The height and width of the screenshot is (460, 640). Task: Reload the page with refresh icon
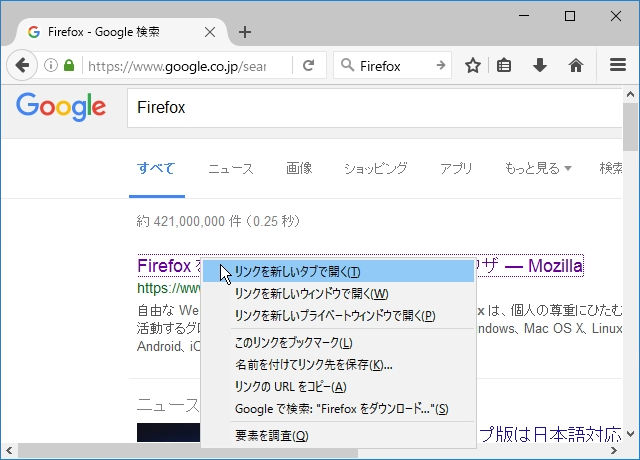(309, 65)
